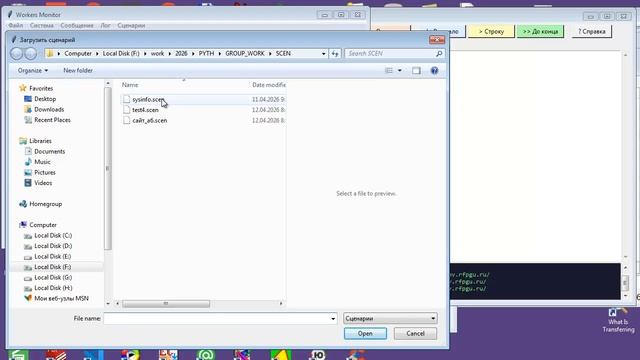Click the Open button

(x=365, y=333)
